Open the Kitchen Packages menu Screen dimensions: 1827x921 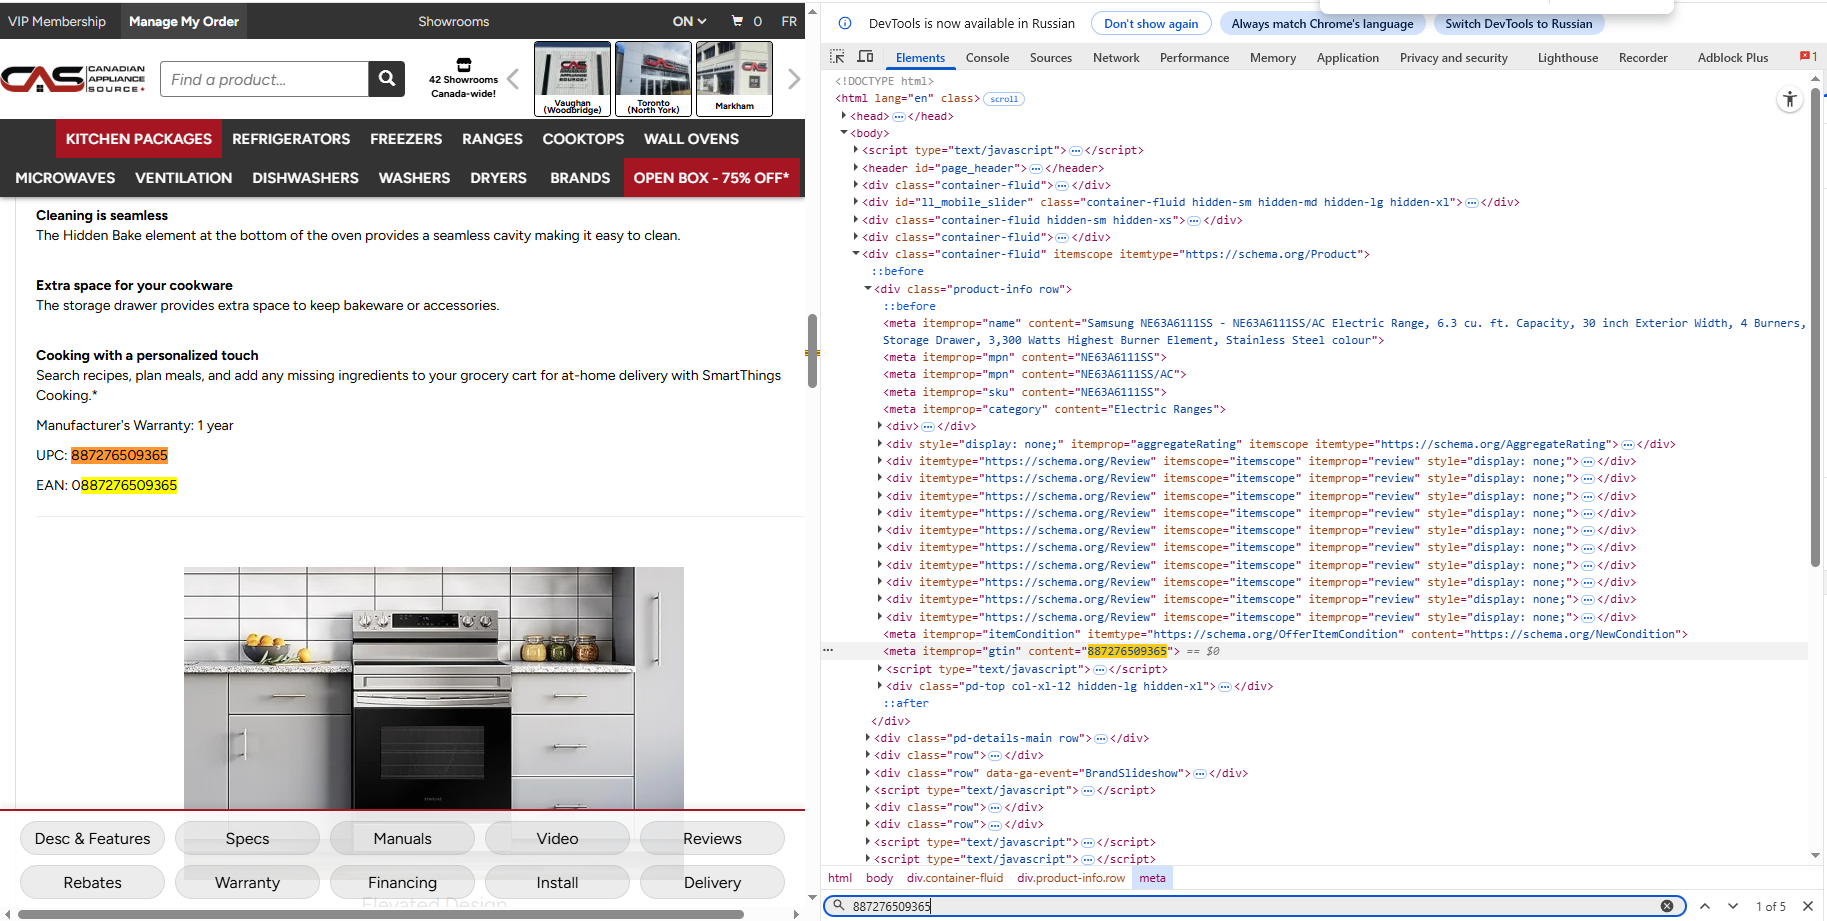[x=138, y=139]
